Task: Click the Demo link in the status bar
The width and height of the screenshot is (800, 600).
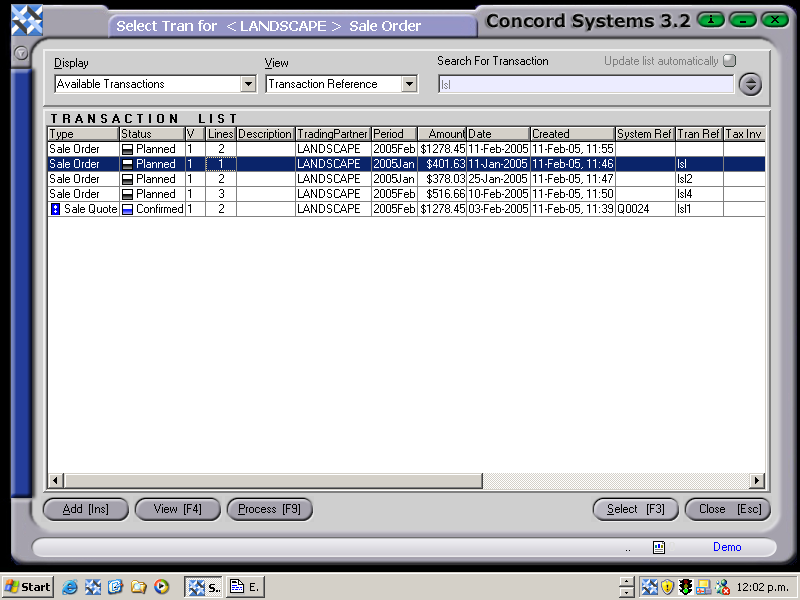Action: (x=727, y=547)
